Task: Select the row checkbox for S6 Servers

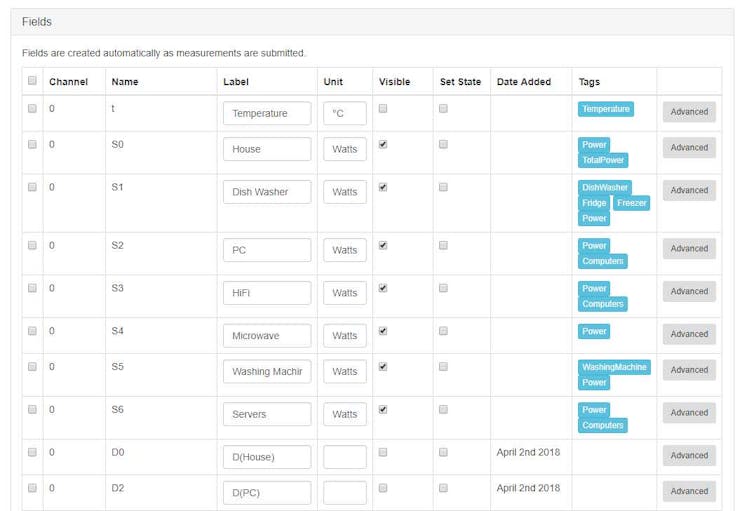Action: (x=32, y=410)
